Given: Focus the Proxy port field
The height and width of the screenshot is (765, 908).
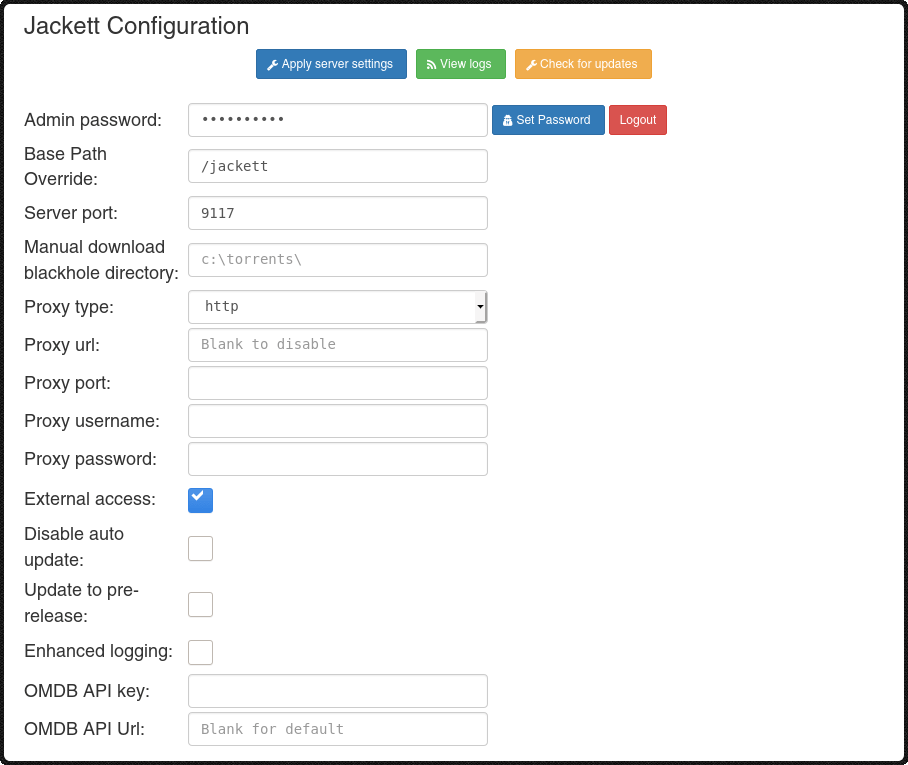Looking at the screenshot, I should point(337,383).
